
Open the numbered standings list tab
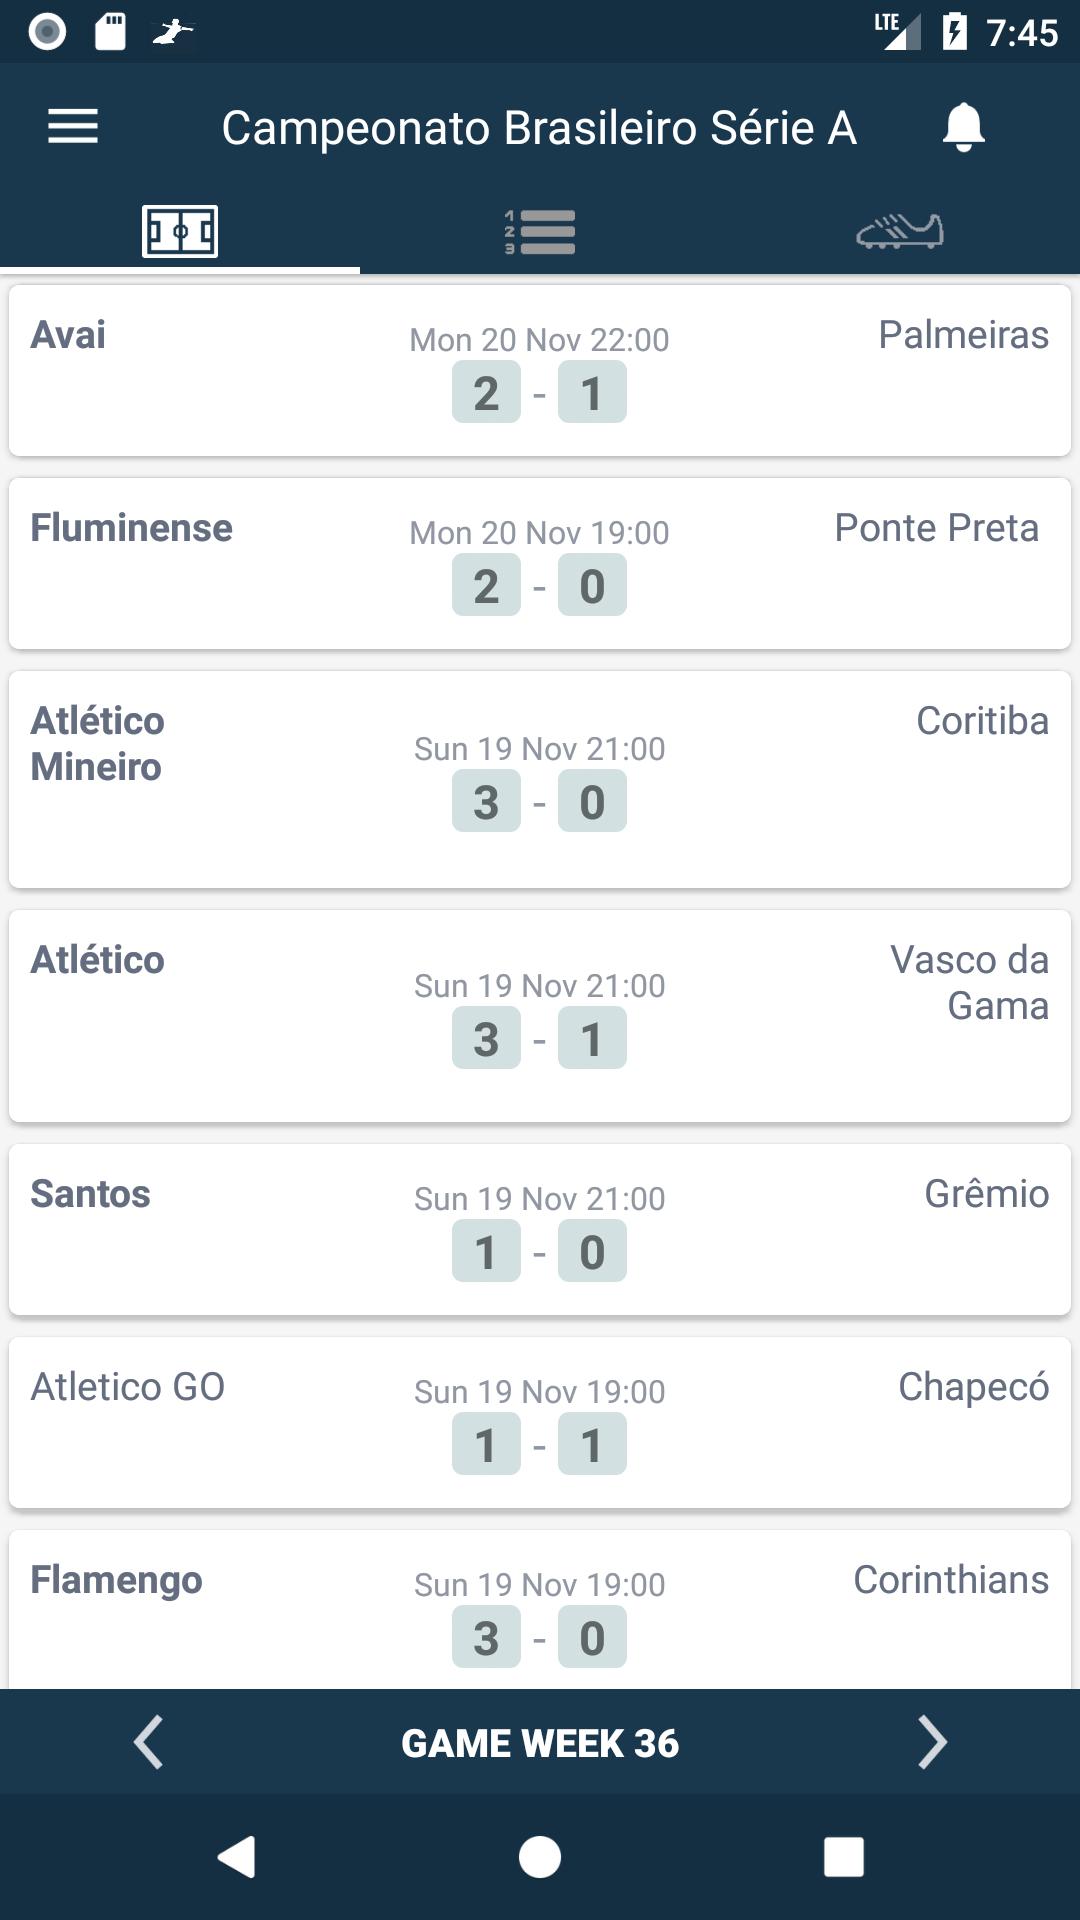pyautogui.click(x=540, y=232)
